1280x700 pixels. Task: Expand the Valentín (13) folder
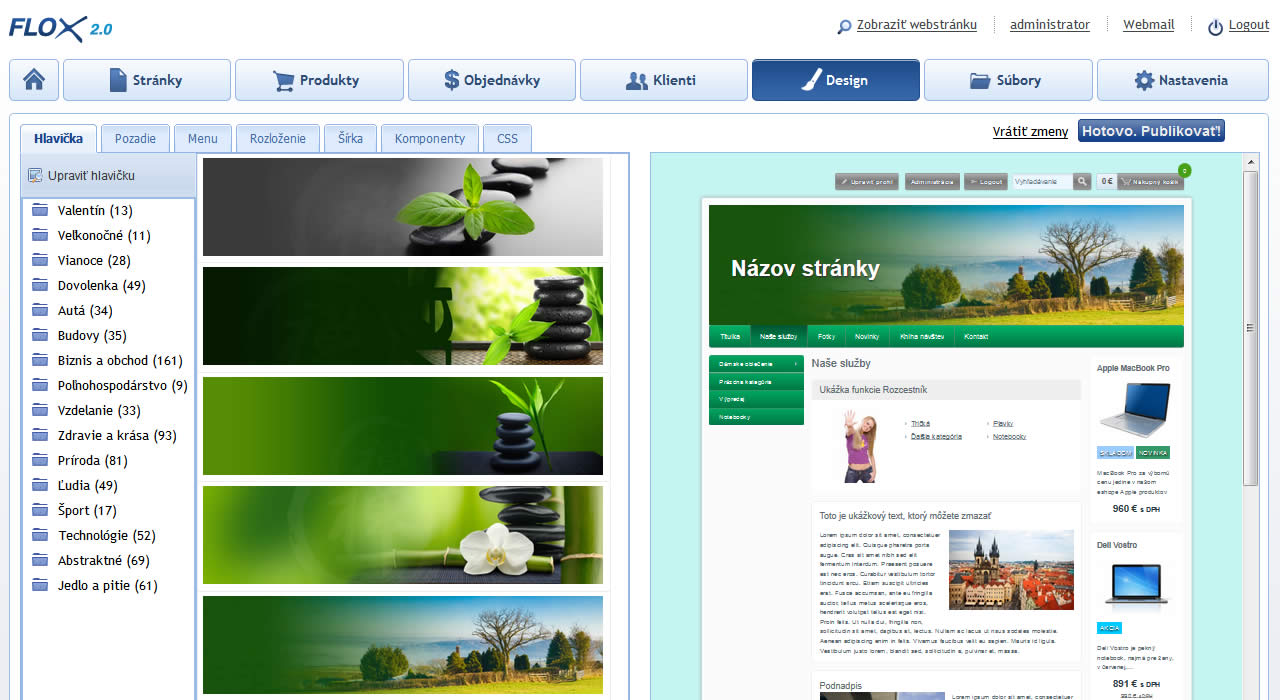pyautogui.click(x=95, y=211)
